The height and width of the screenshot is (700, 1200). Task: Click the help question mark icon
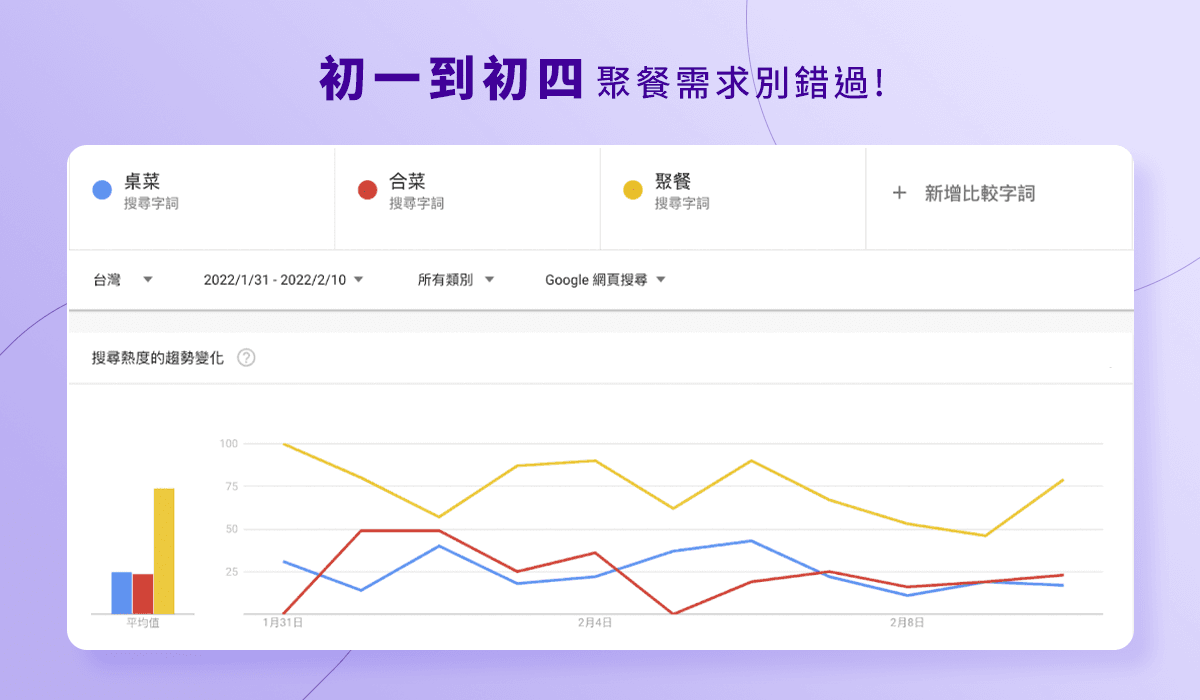246,358
